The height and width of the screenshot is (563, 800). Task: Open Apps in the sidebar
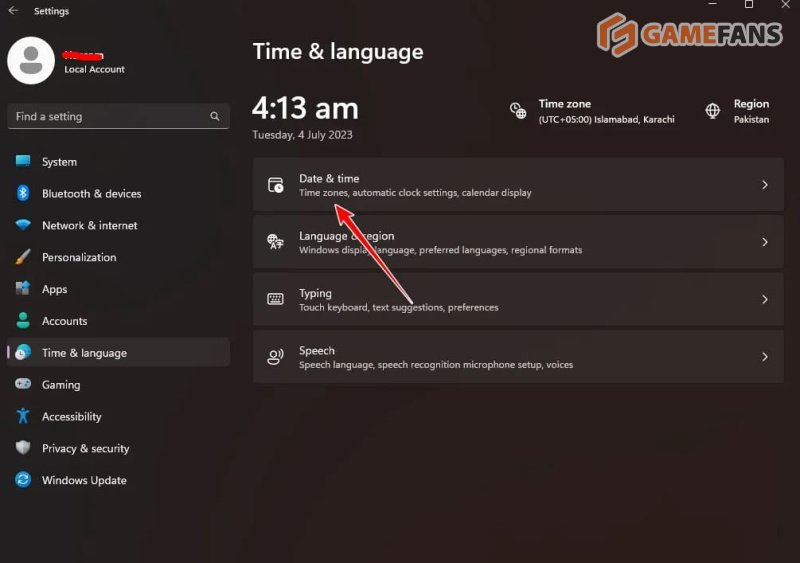click(x=55, y=289)
